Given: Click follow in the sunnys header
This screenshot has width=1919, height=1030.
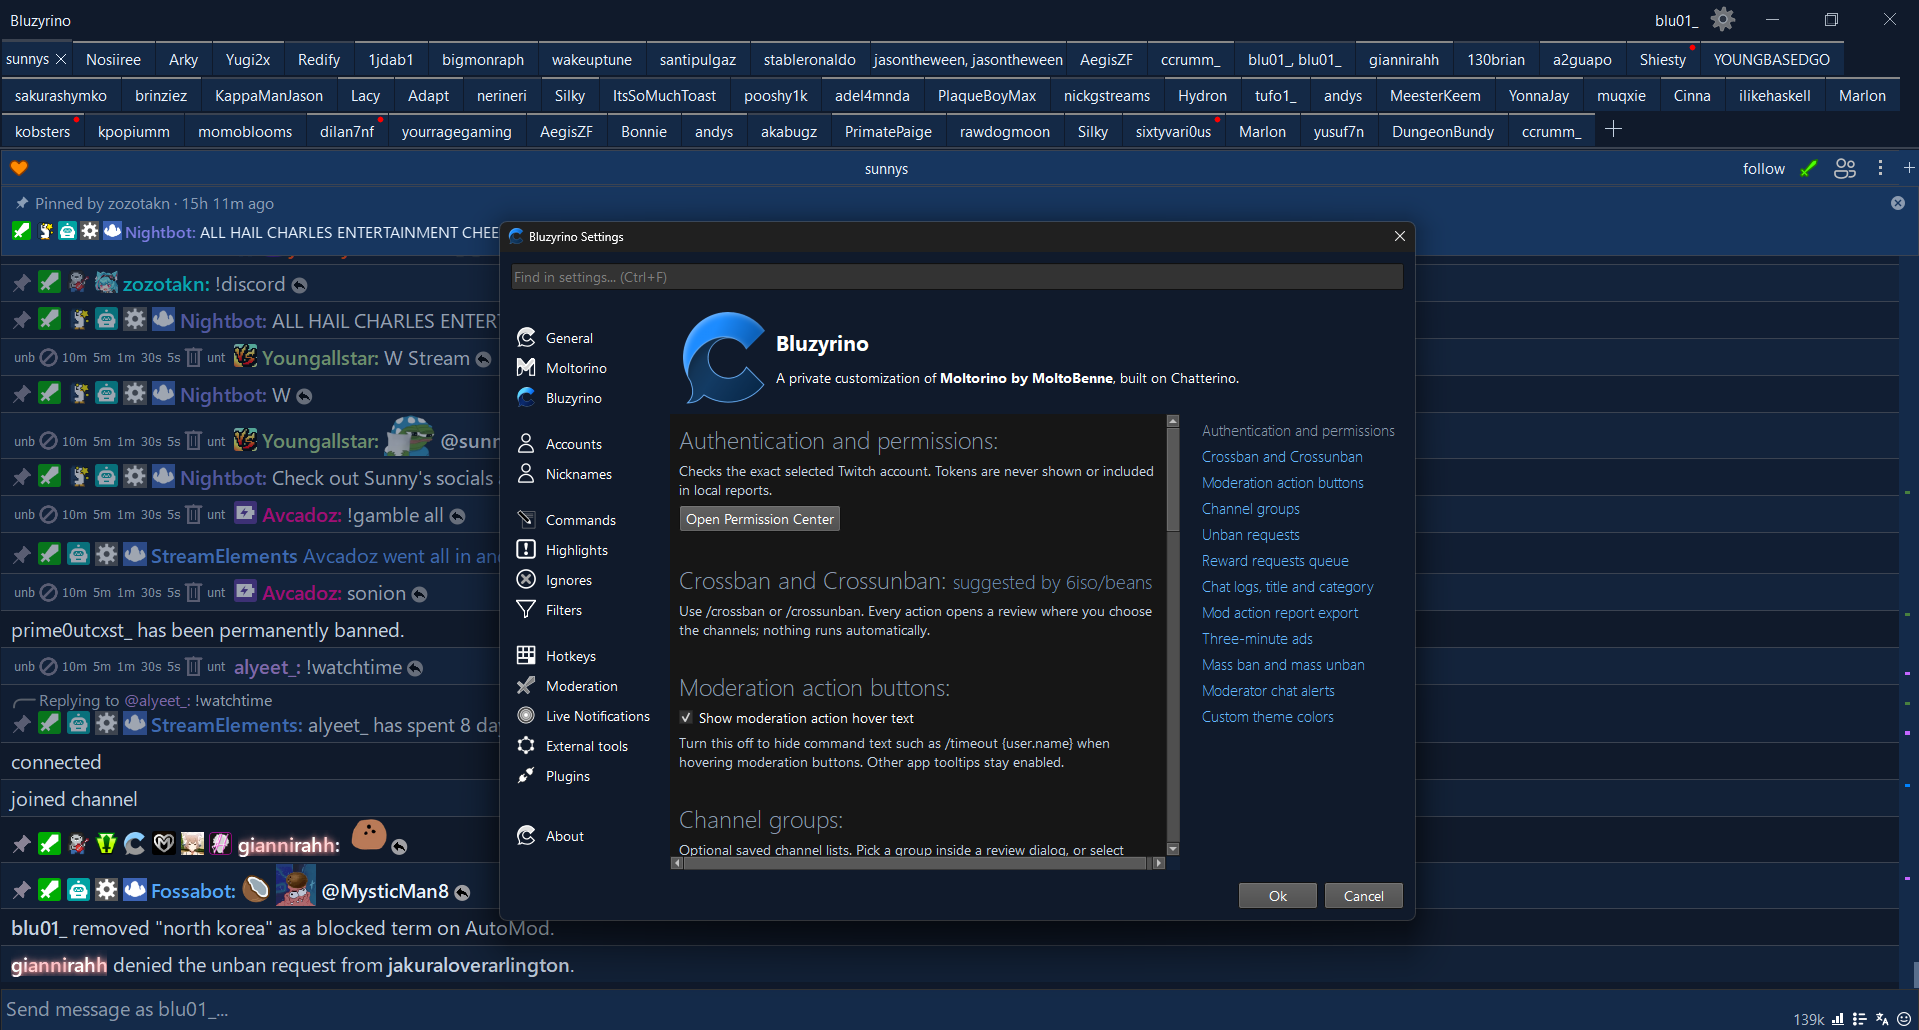Looking at the screenshot, I should pos(1763,168).
